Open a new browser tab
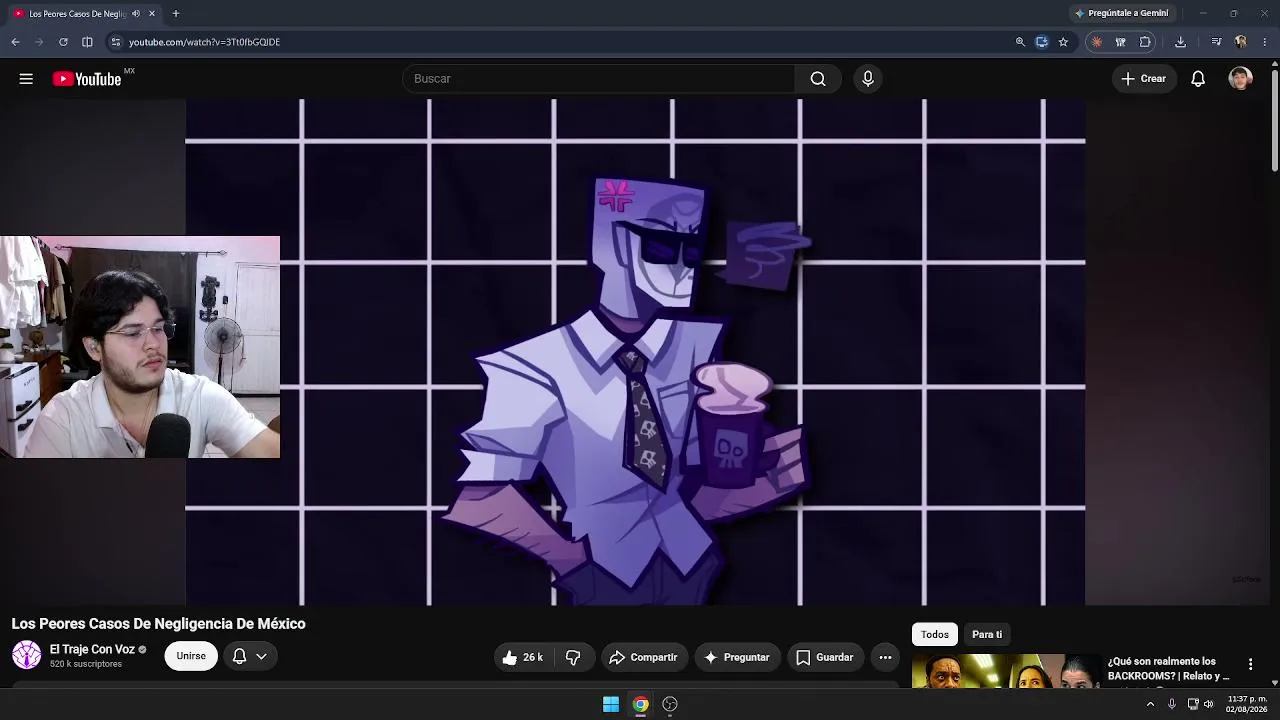The height and width of the screenshot is (720, 1280). coord(176,14)
